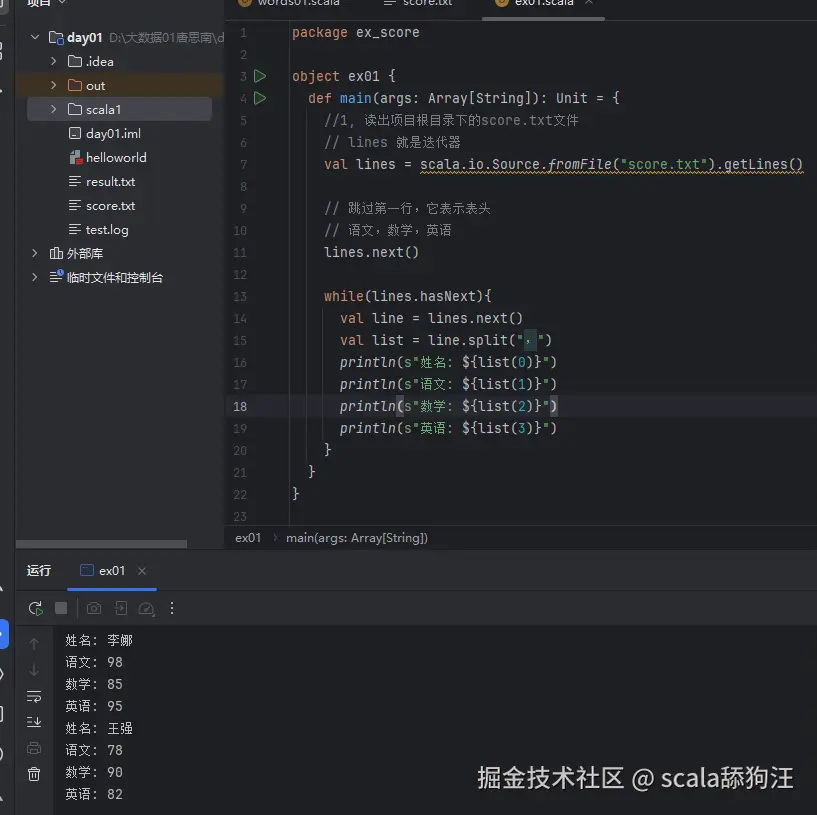Screen dimensions: 817x815
Task: Click the fromFile("score.txt") expression
Action: tap(631, 164)
